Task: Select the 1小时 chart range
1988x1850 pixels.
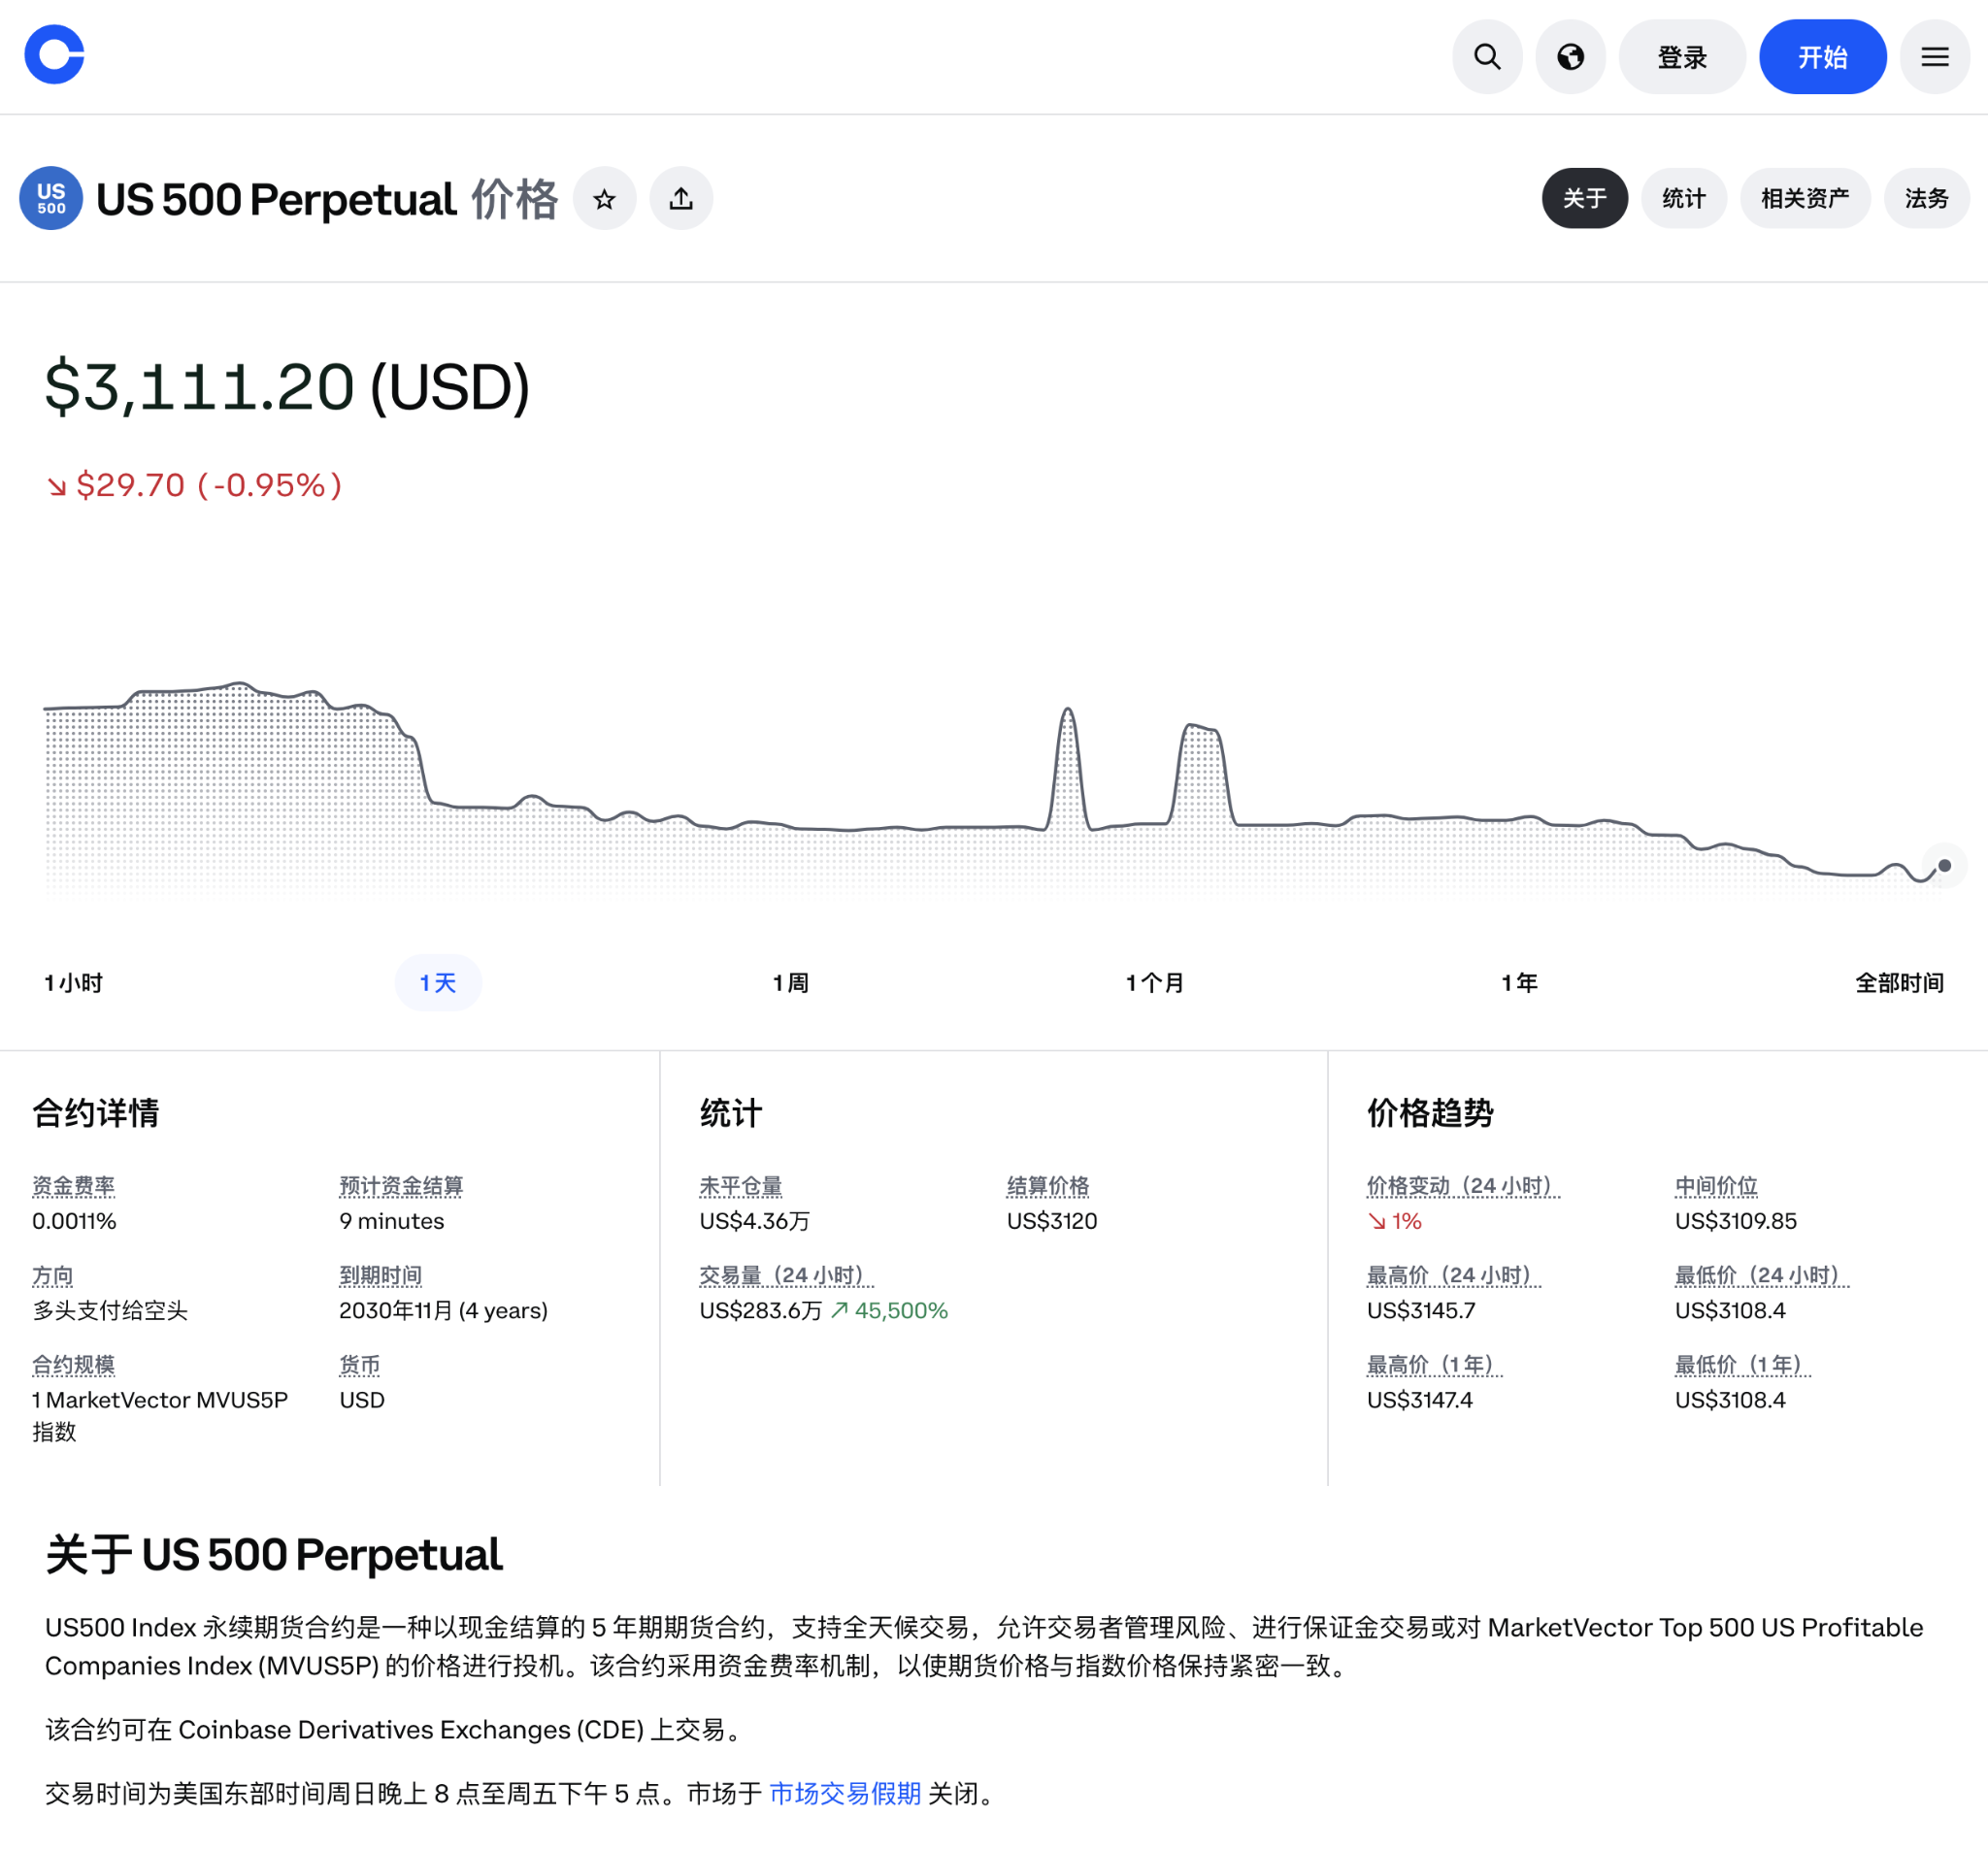Action: coord(73,983)
